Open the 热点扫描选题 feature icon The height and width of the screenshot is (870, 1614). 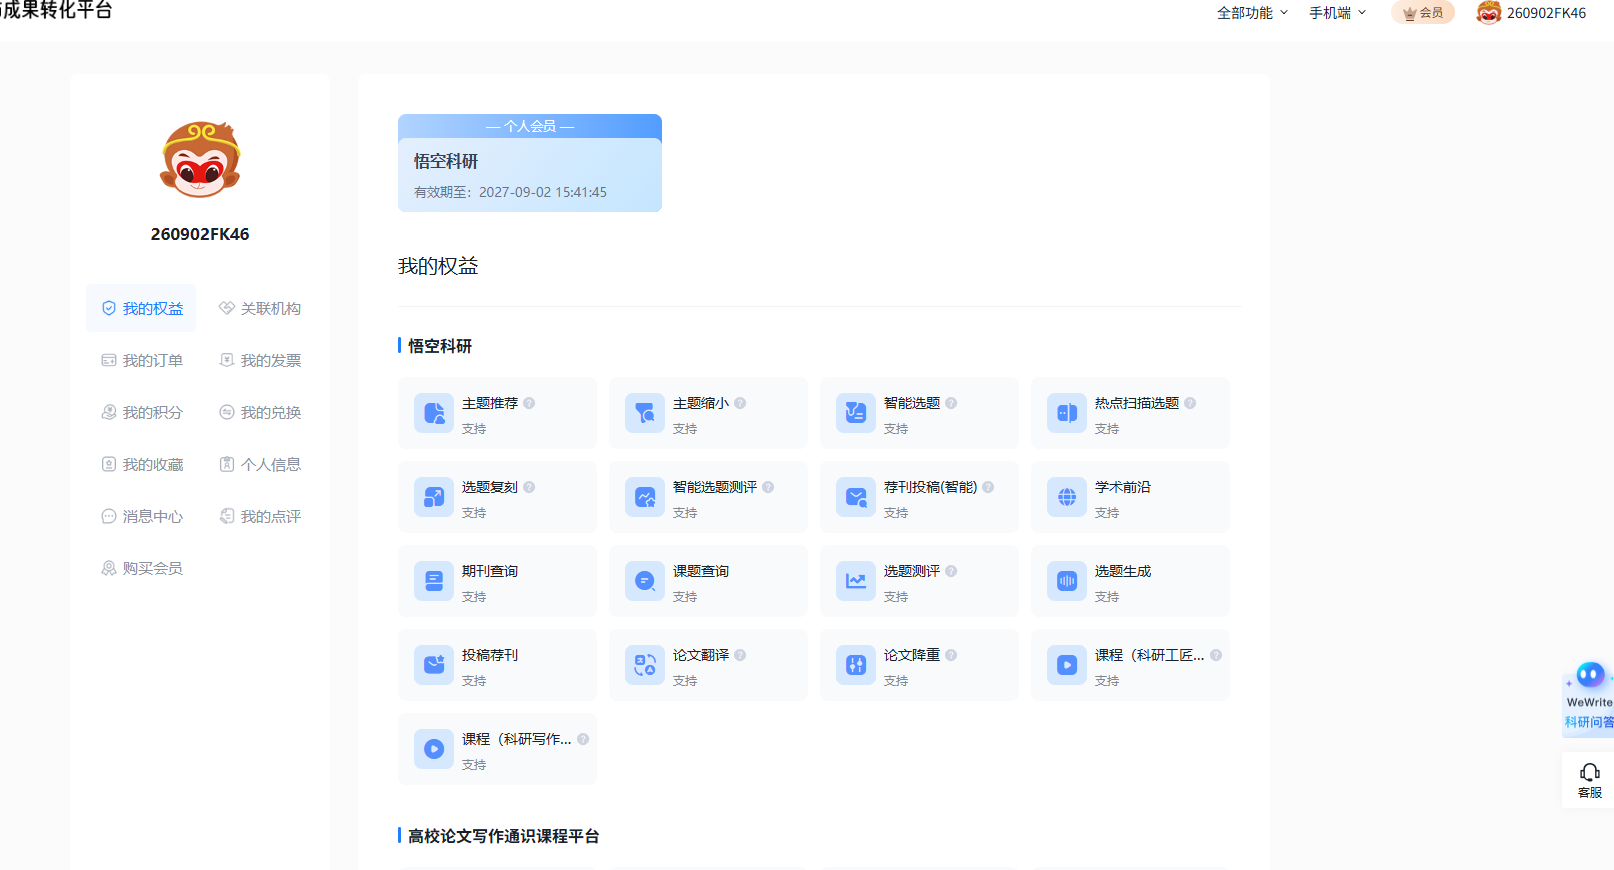click(x=1067, y=413)
